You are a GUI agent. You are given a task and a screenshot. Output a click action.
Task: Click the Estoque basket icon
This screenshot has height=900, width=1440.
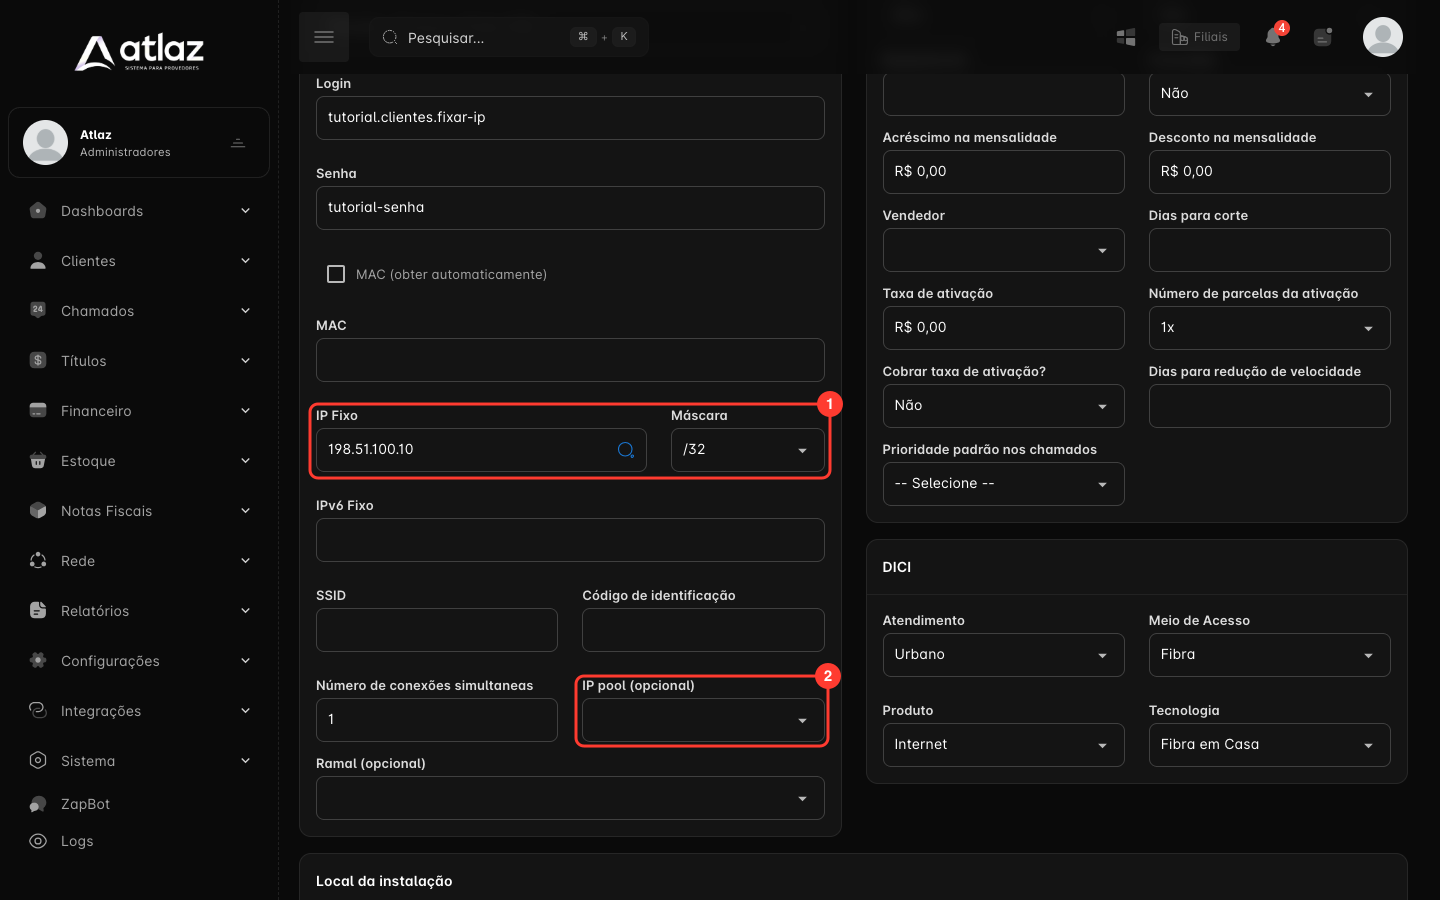click(38, 461)
